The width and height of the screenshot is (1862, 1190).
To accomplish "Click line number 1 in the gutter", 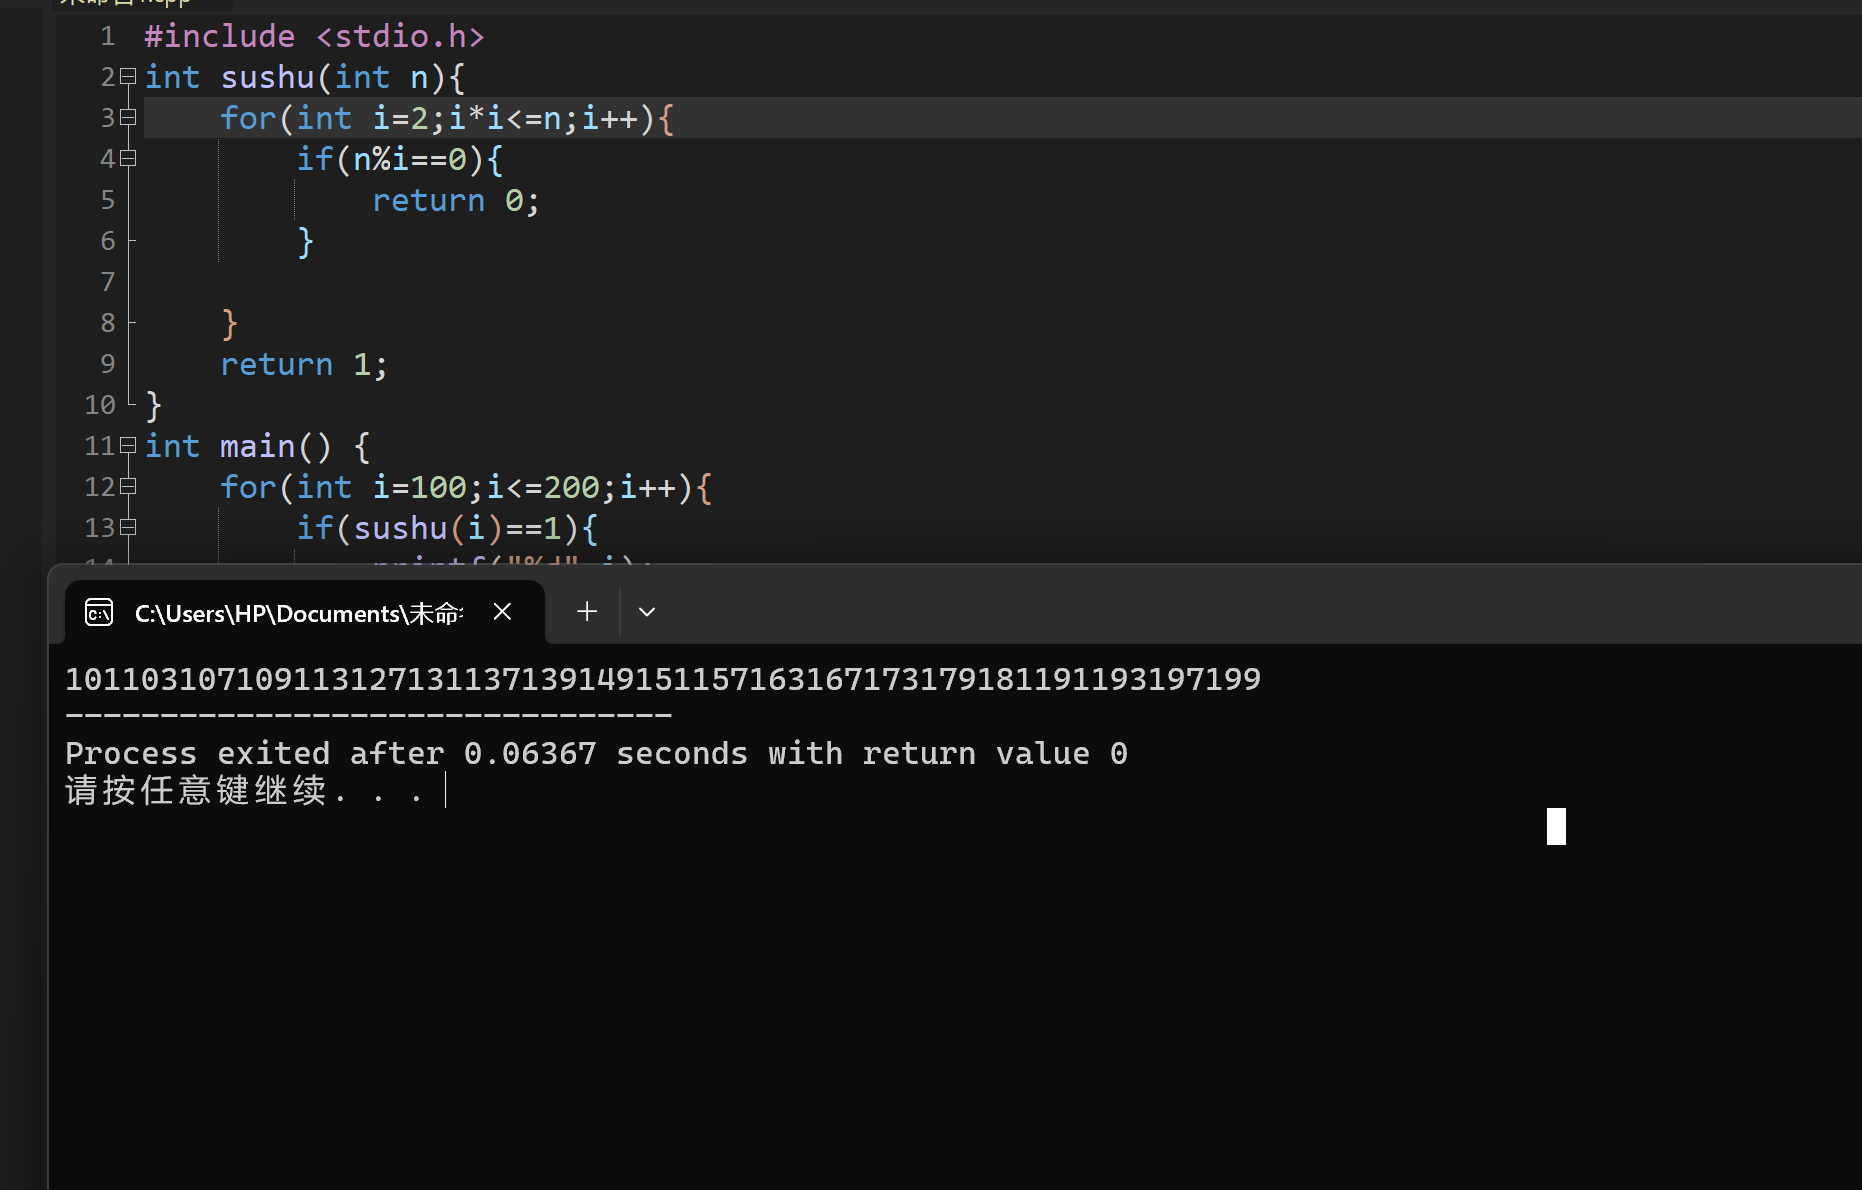I will [x=107, y=36].
